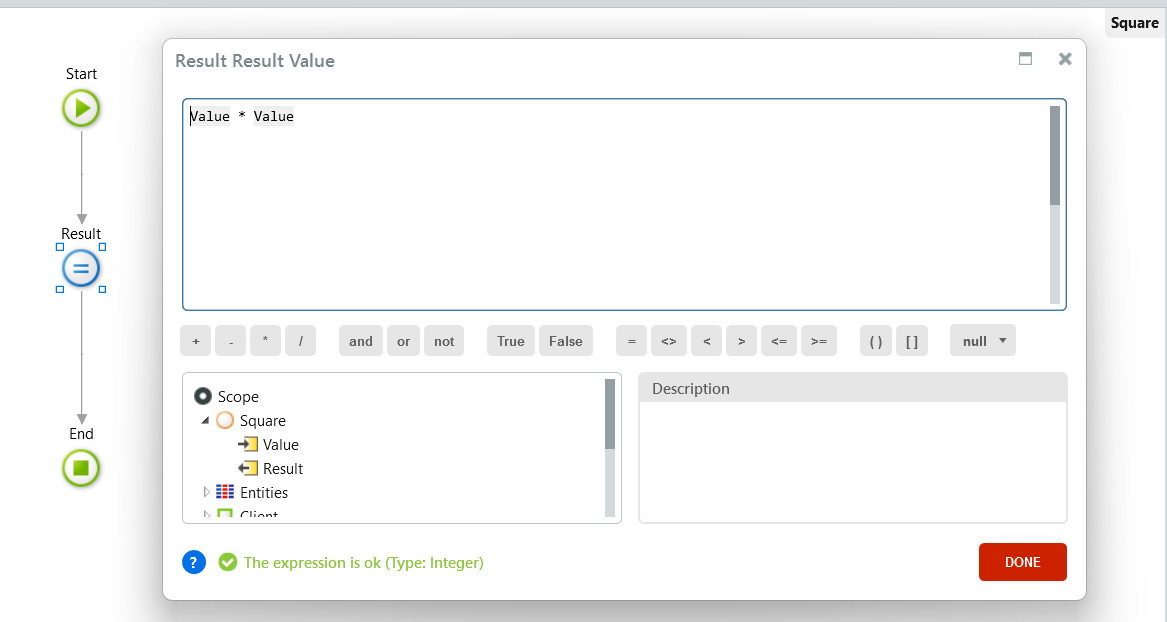The image size is (1167, 622).
Task: Click the not-equal <> operator button
Action: tap(669, 340)
